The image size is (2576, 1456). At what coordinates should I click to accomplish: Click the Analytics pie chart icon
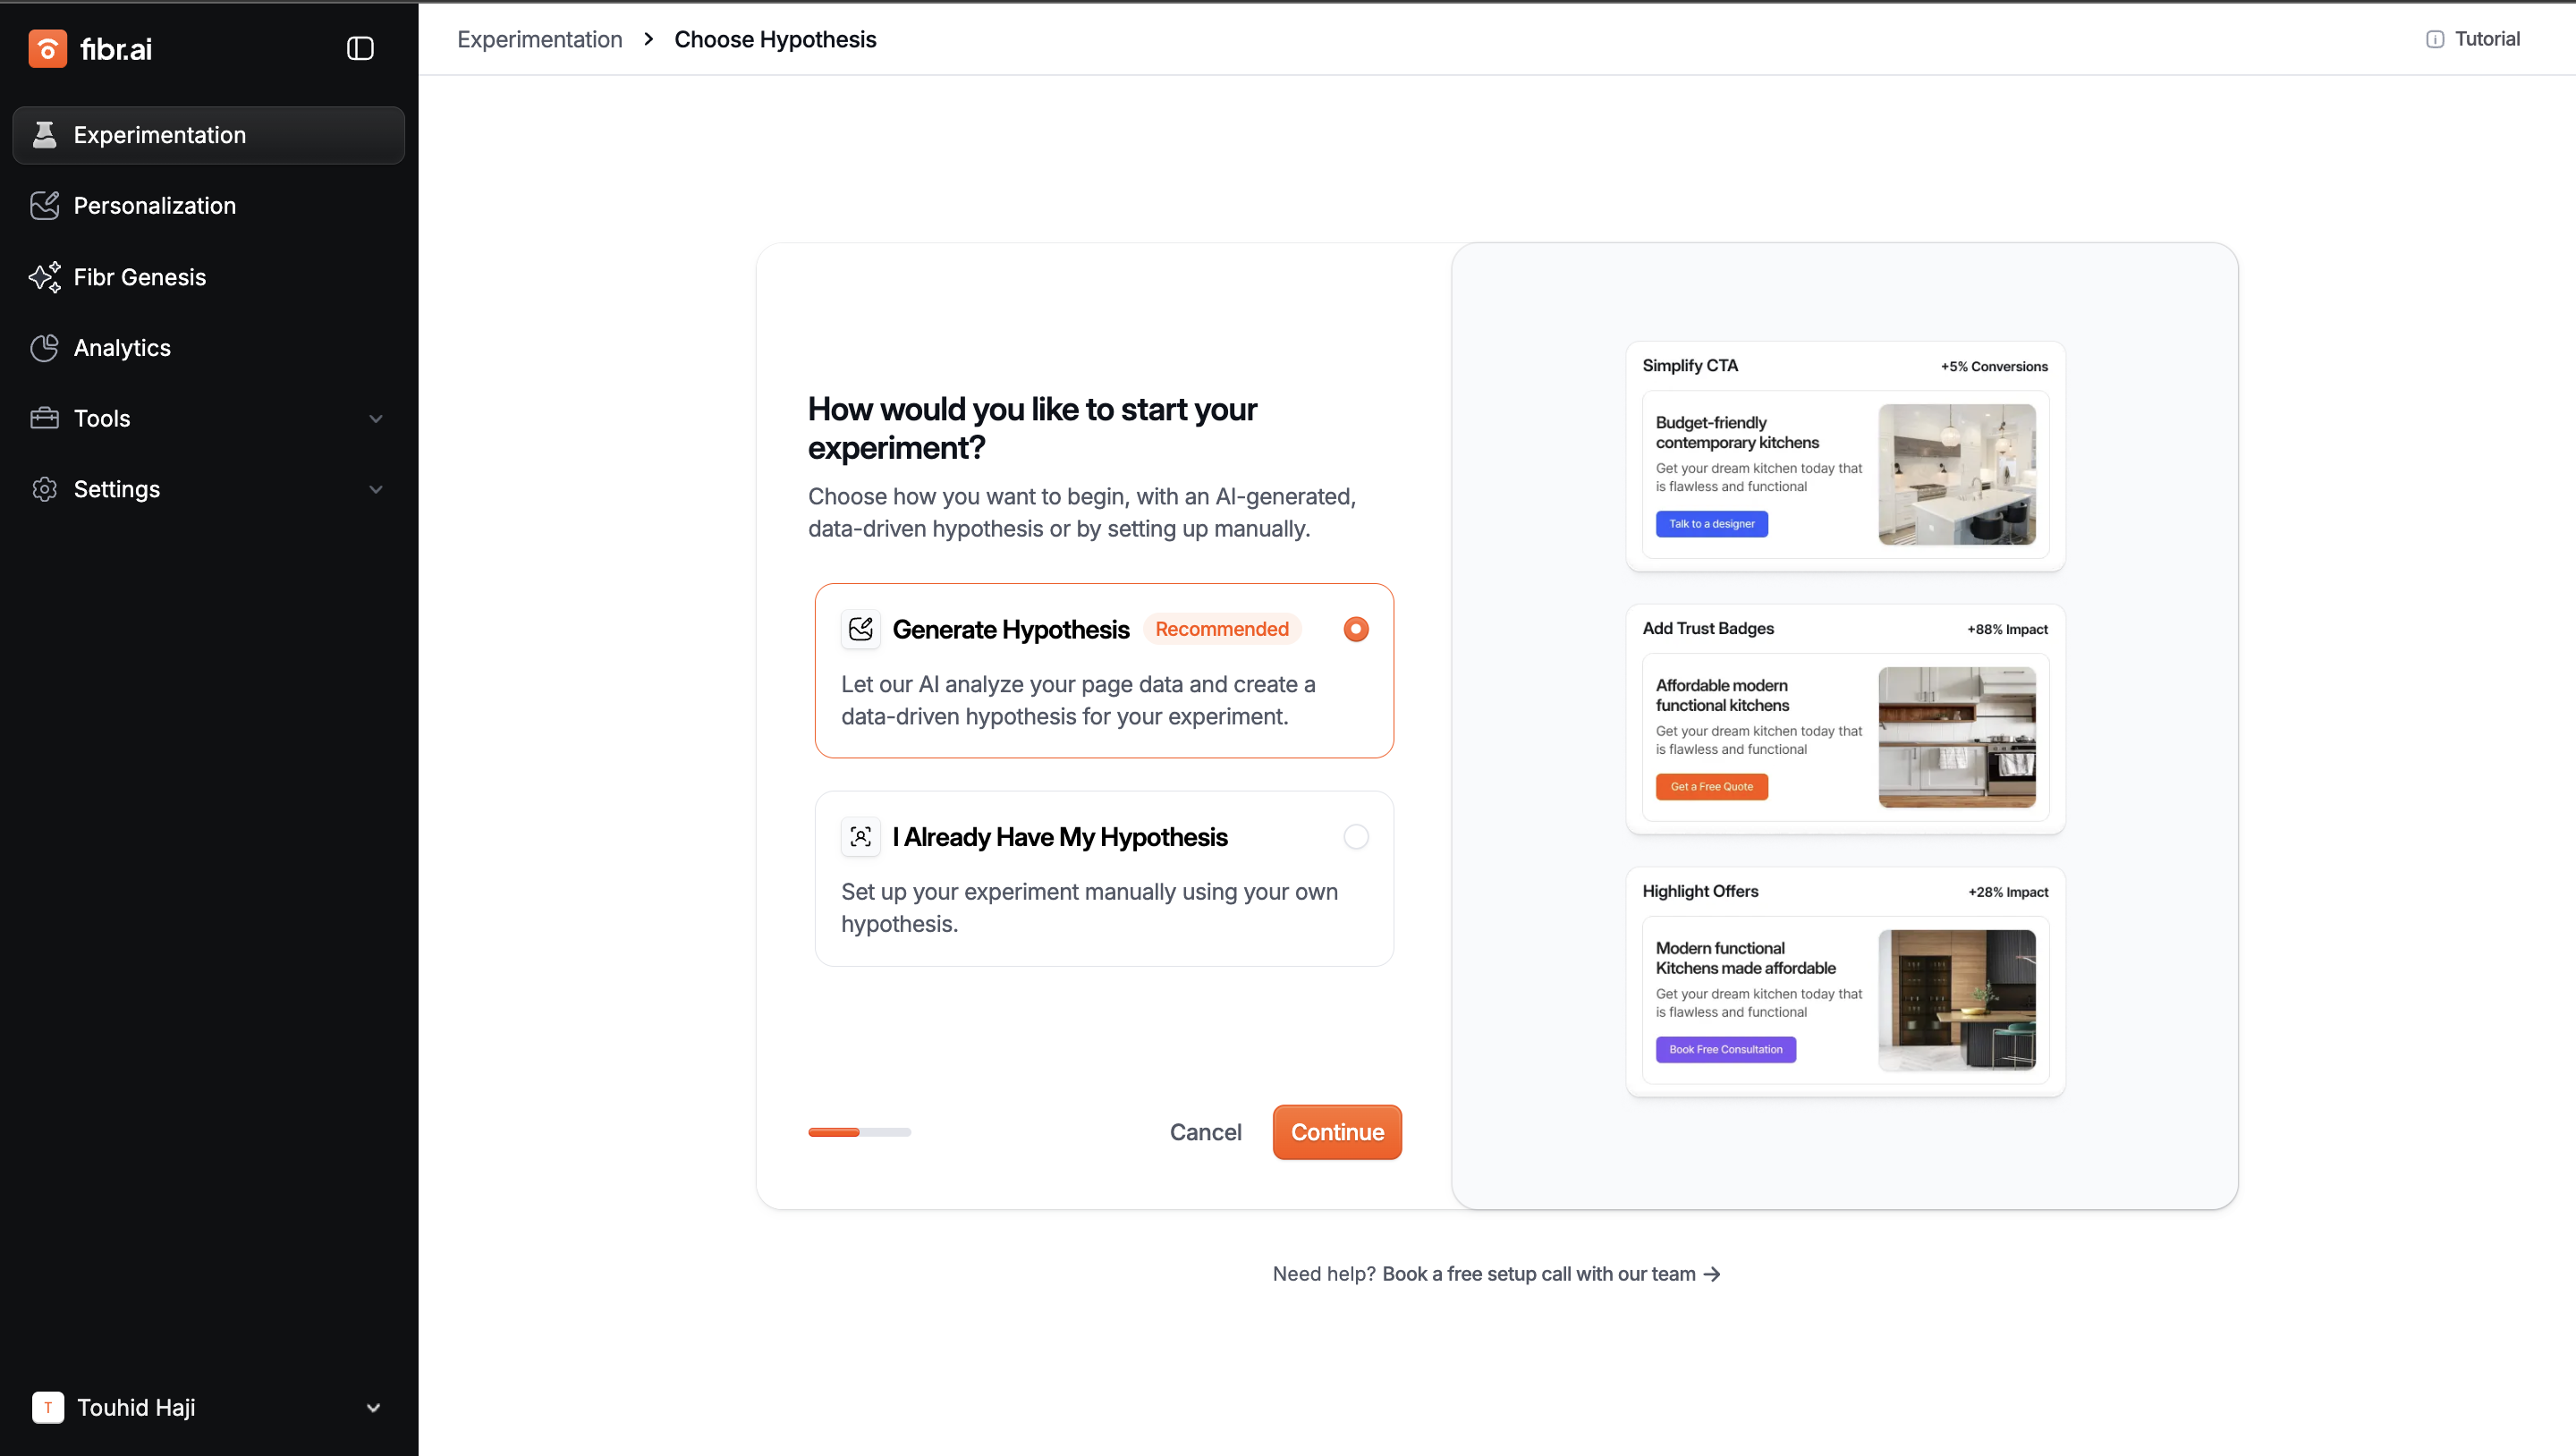[x=44, y=348]
